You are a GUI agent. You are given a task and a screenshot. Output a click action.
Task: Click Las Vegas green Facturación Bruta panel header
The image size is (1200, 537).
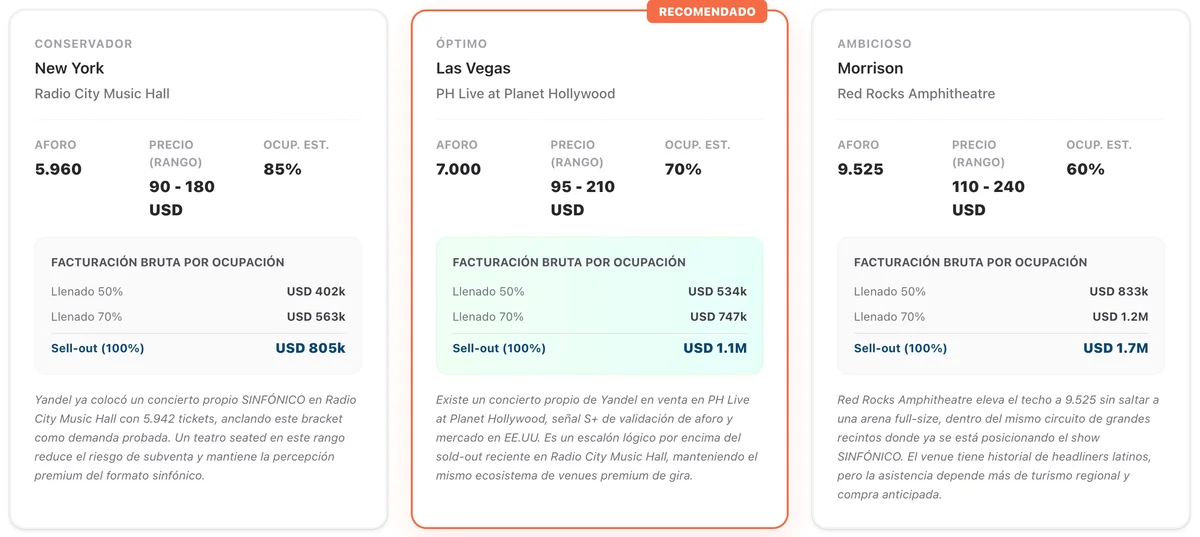(569, 262)
